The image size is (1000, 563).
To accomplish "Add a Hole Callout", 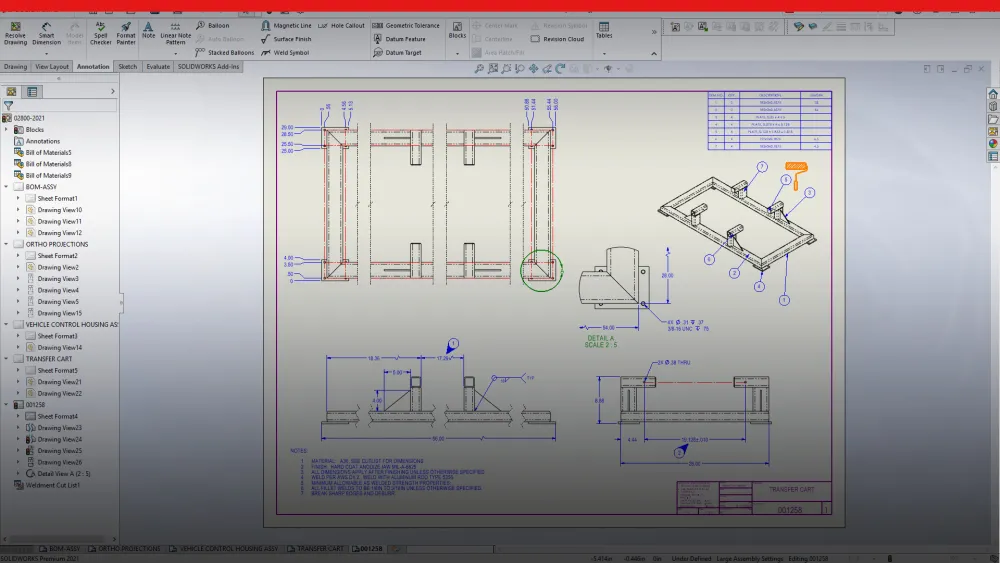I will (x=341, y=26).
